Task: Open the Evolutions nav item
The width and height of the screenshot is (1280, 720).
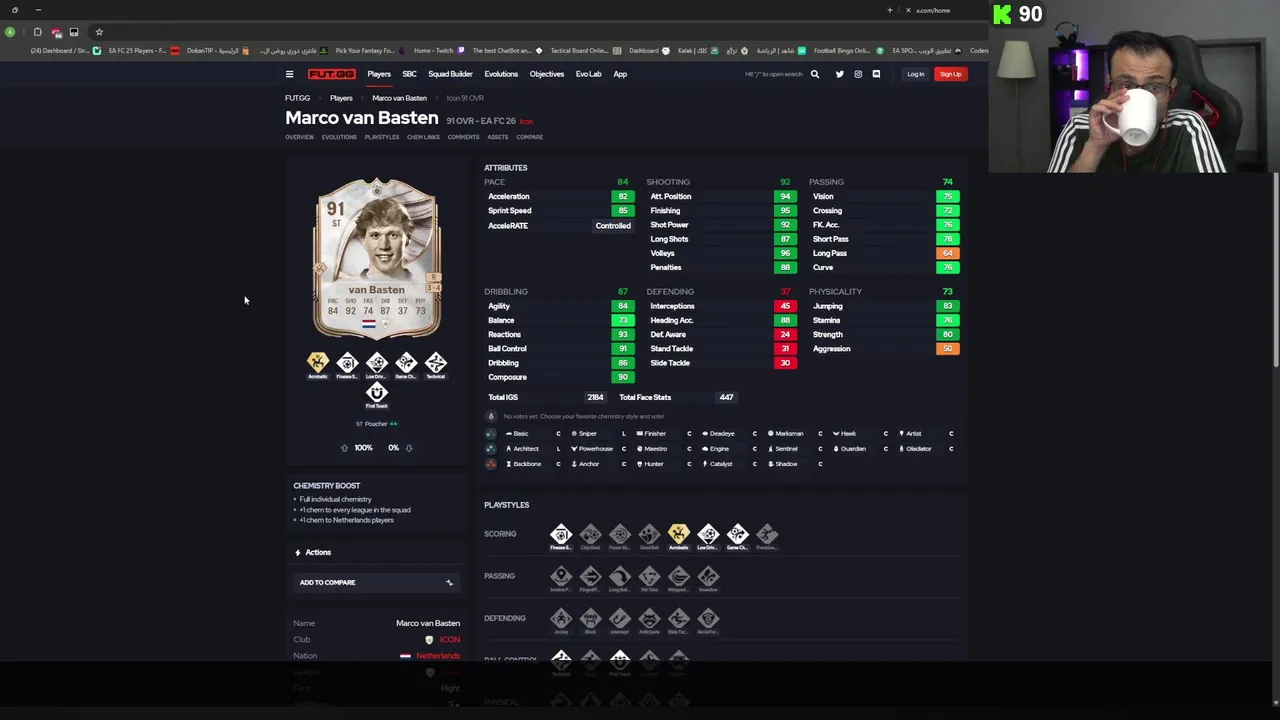Action: coord(501,74)
